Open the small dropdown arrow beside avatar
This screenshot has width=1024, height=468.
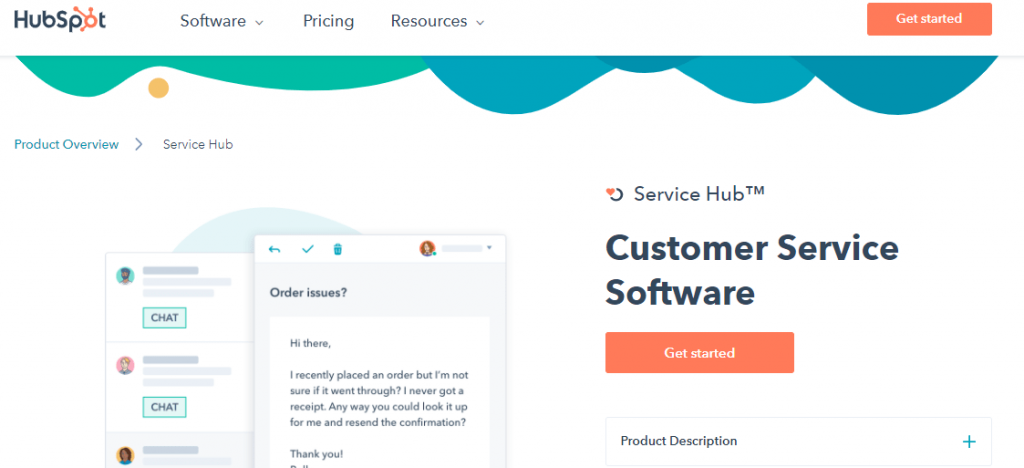(489, 248)
